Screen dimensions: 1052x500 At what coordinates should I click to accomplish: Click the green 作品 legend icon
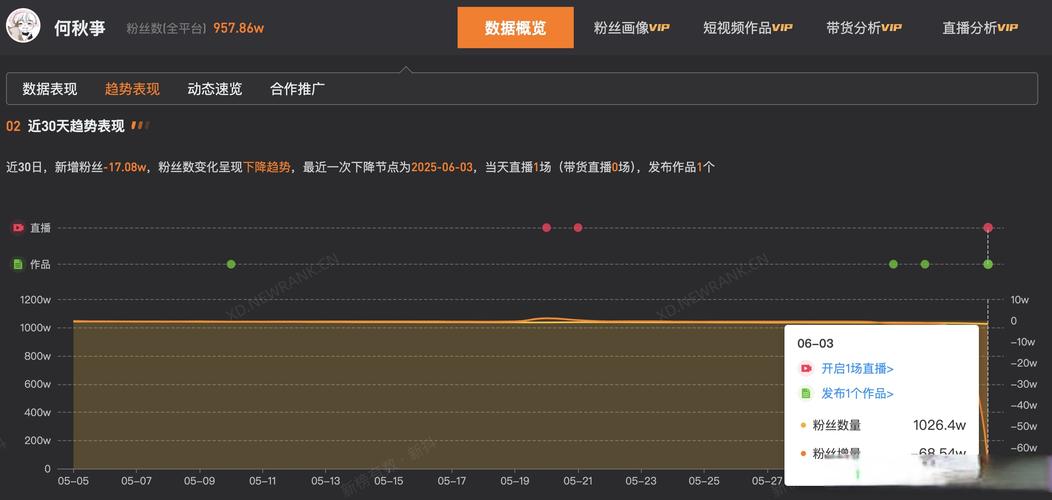[x=18, y=265]
